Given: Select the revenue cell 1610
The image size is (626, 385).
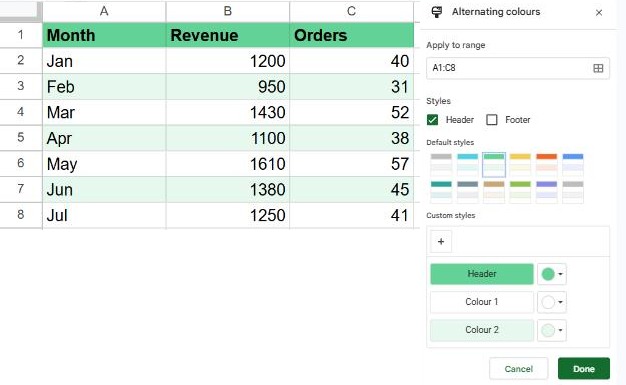Looking at the screenshot, I should (228, 163).
